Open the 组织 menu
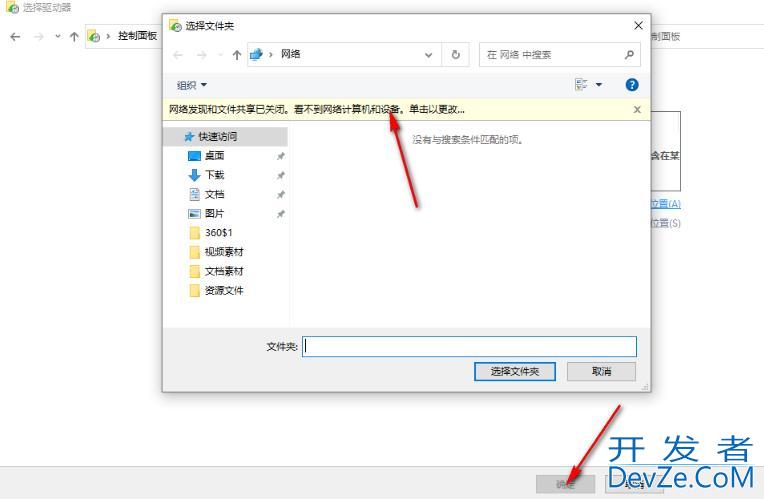Image resolution: width=764 pixels, height=499 pixels. (x=191, y=85)
